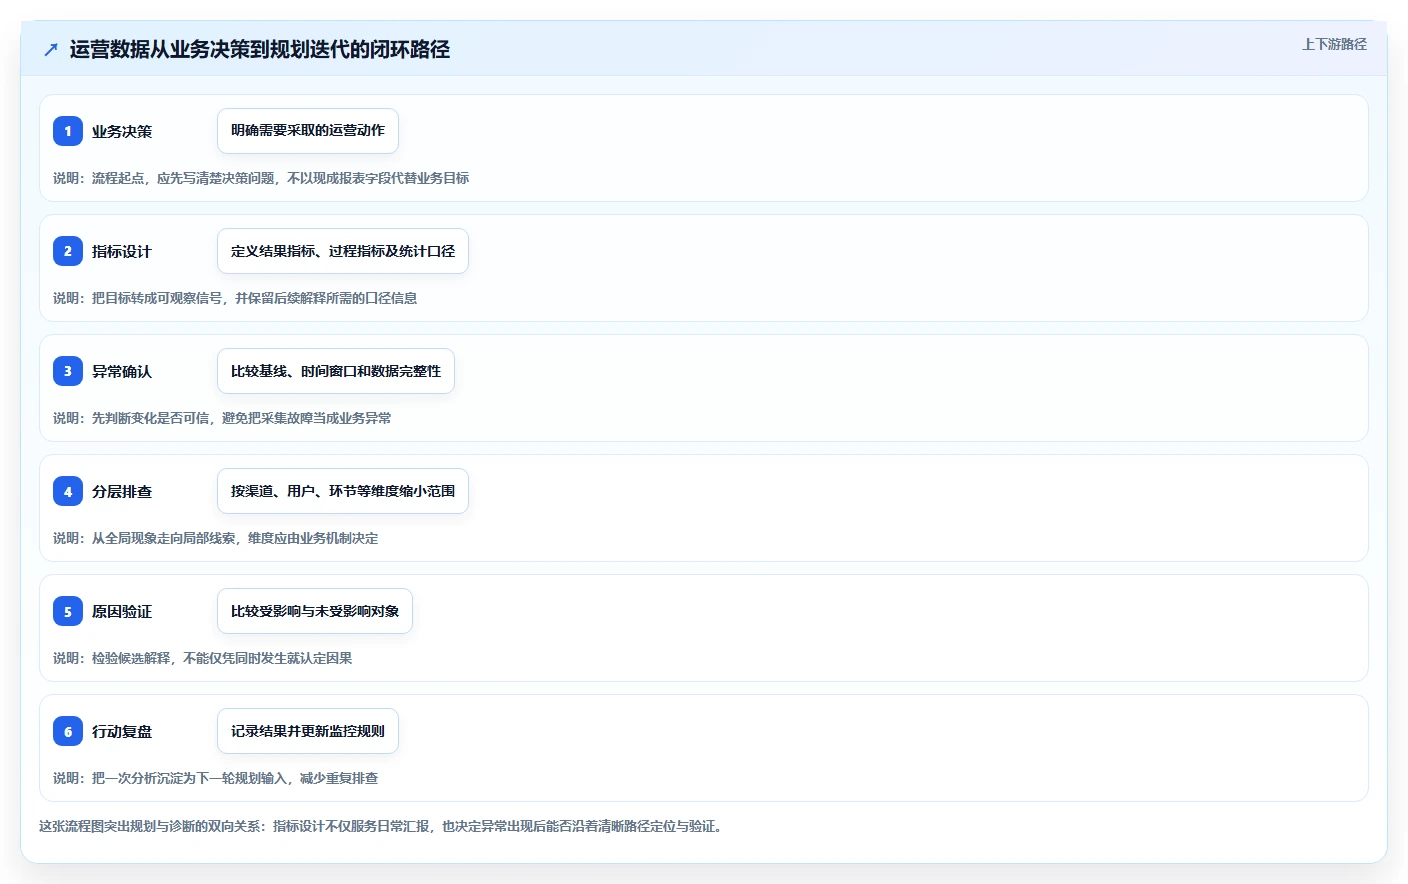Select the 明确需要采取的运营动作 box
The width and height of the screenshot is (1408, 884).
coord(308,131)
